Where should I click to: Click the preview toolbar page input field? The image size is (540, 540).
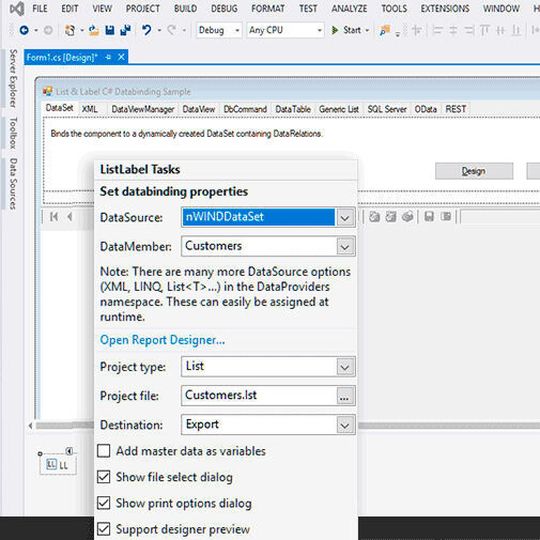[500, 217]
